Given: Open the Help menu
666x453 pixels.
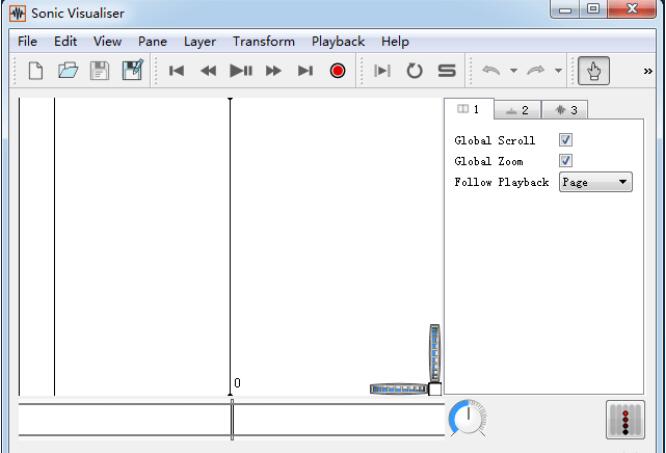Looking at the screenshot, I should (x=395, y=41).
